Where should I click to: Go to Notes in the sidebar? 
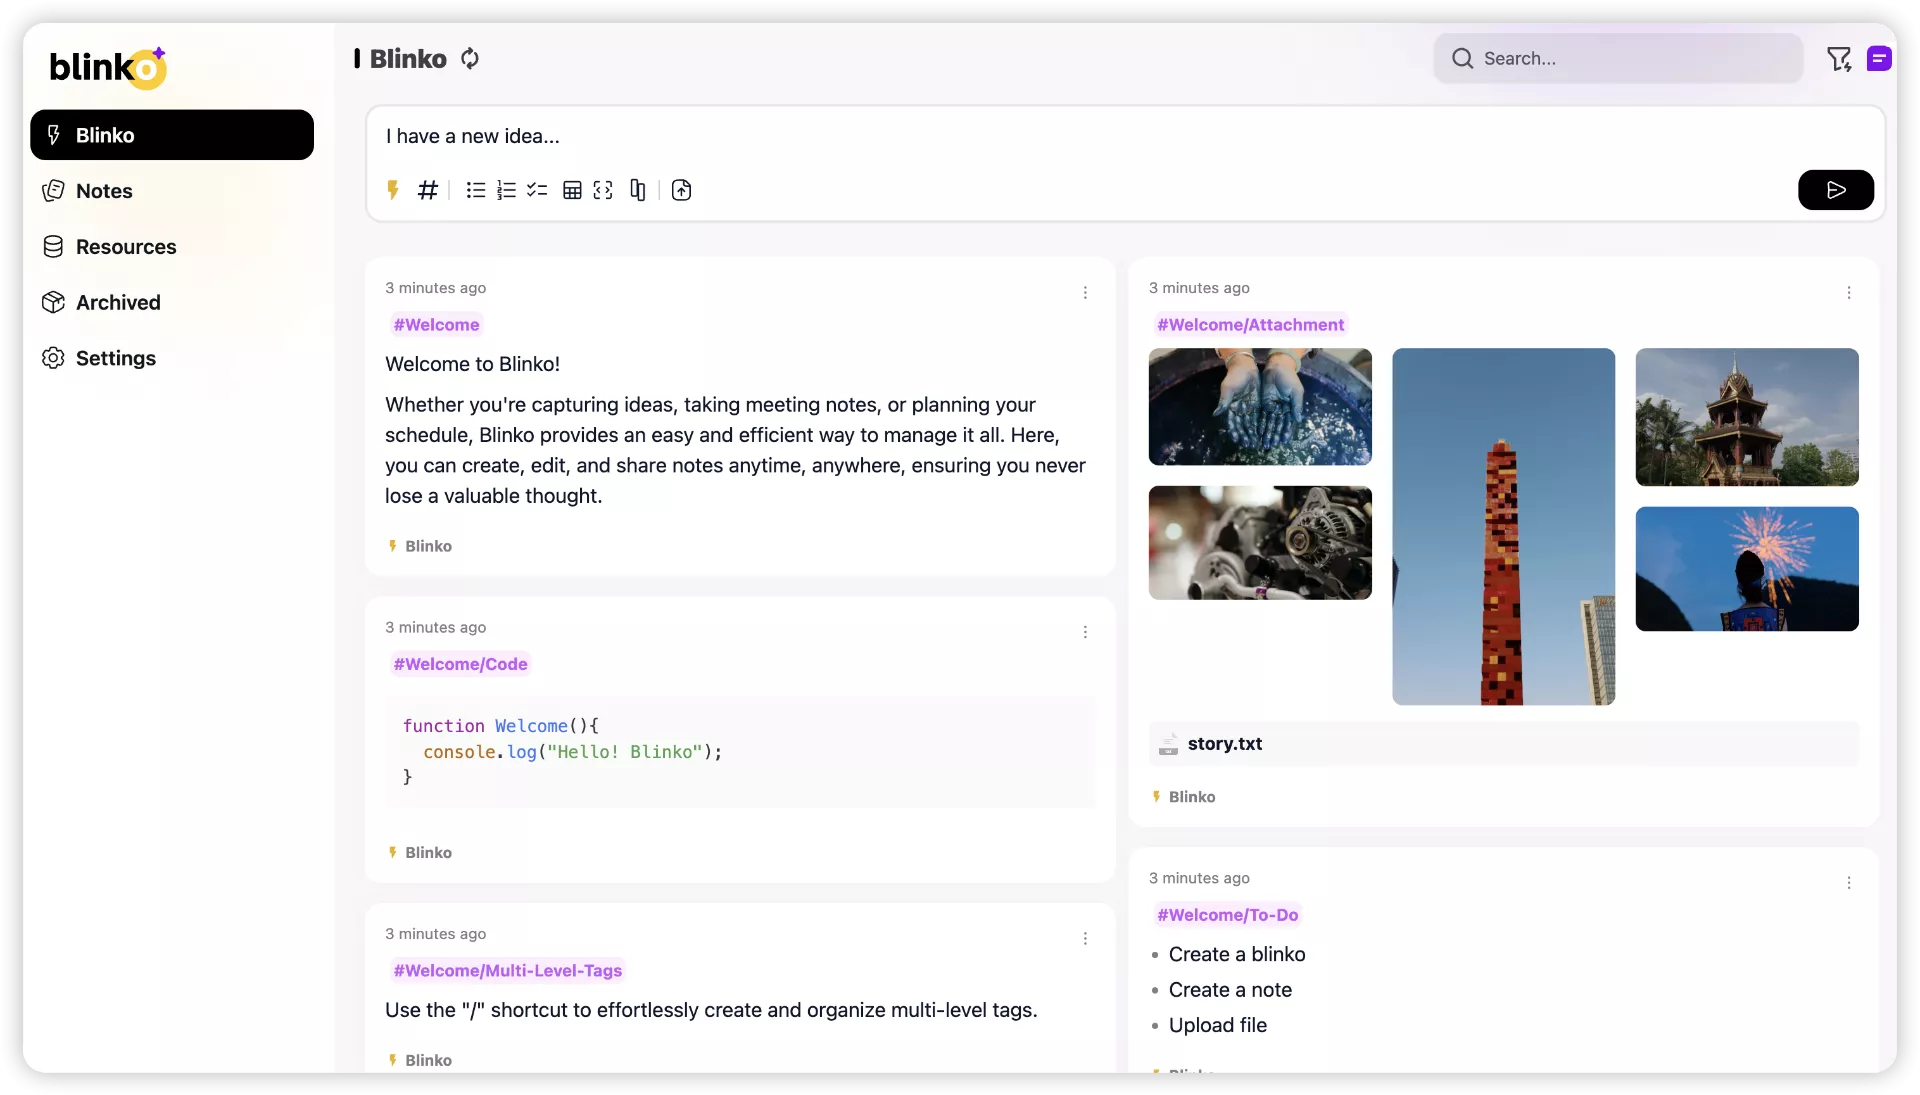[172, 191]
